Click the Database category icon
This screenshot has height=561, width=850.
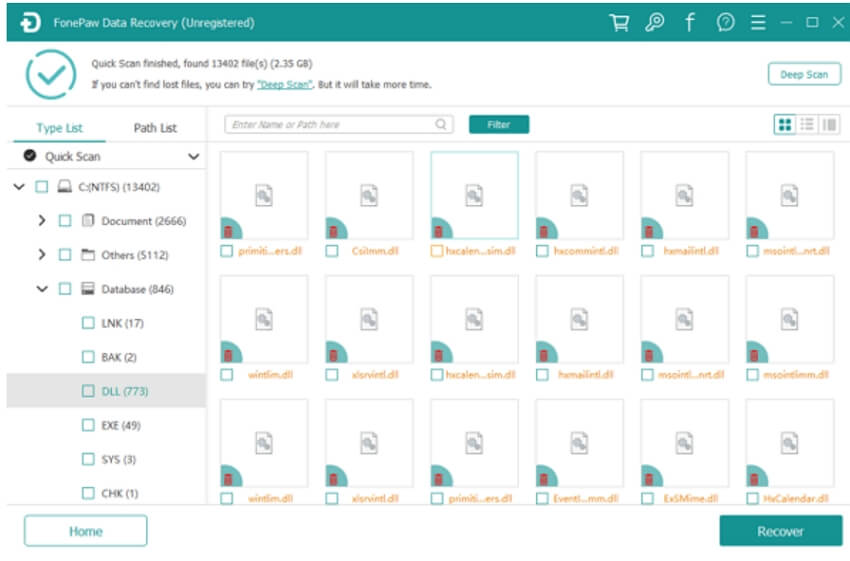point(88,288)
